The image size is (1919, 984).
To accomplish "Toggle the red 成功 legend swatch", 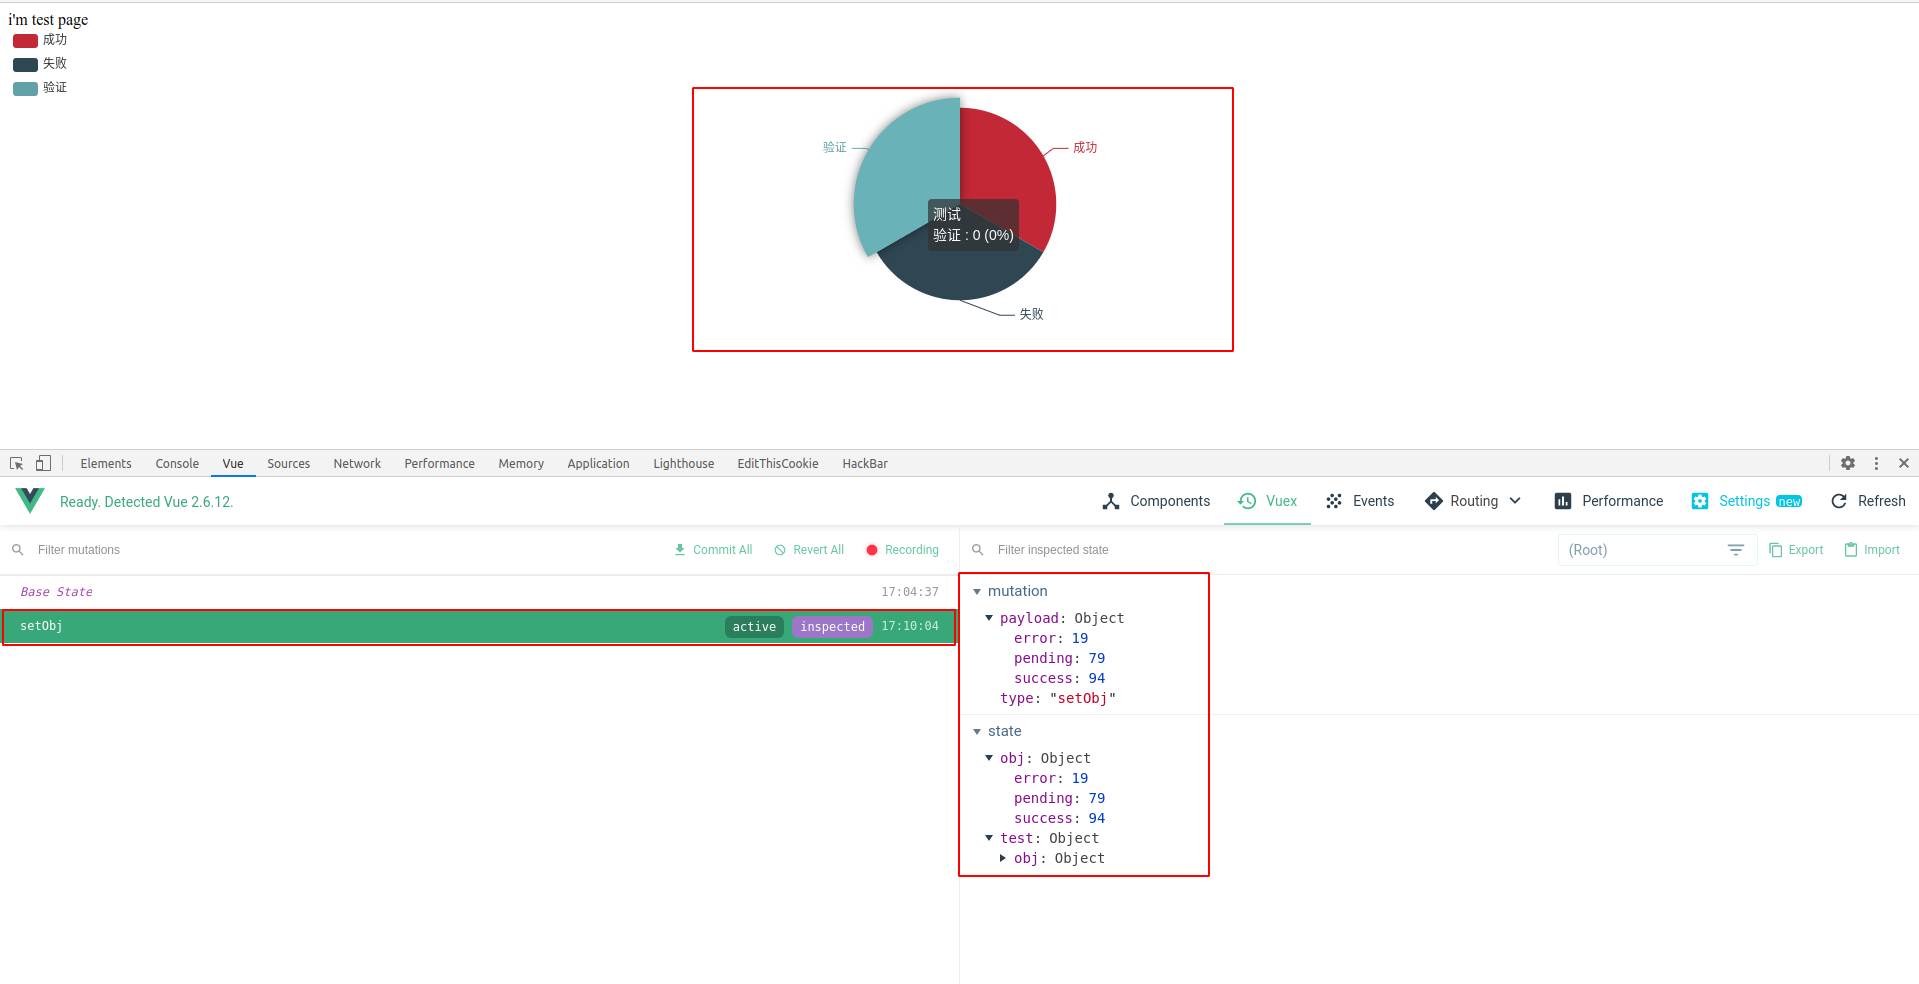I will (x=25, y=41).
